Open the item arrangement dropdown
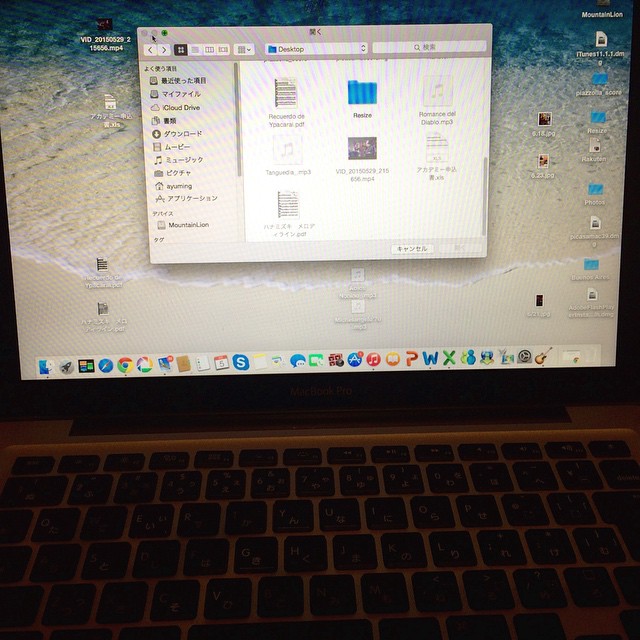640x640 pixels. coord(244,50)
